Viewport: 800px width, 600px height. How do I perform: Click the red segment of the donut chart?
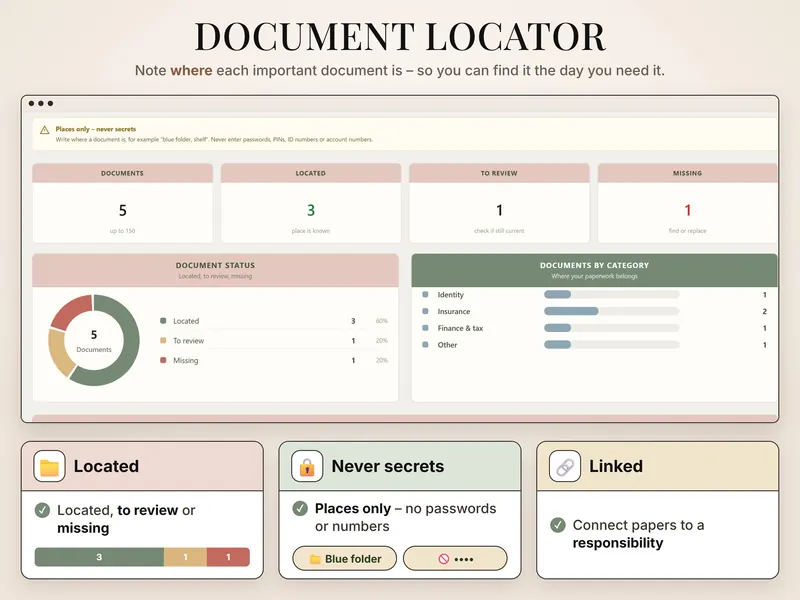tap(70, 310)
